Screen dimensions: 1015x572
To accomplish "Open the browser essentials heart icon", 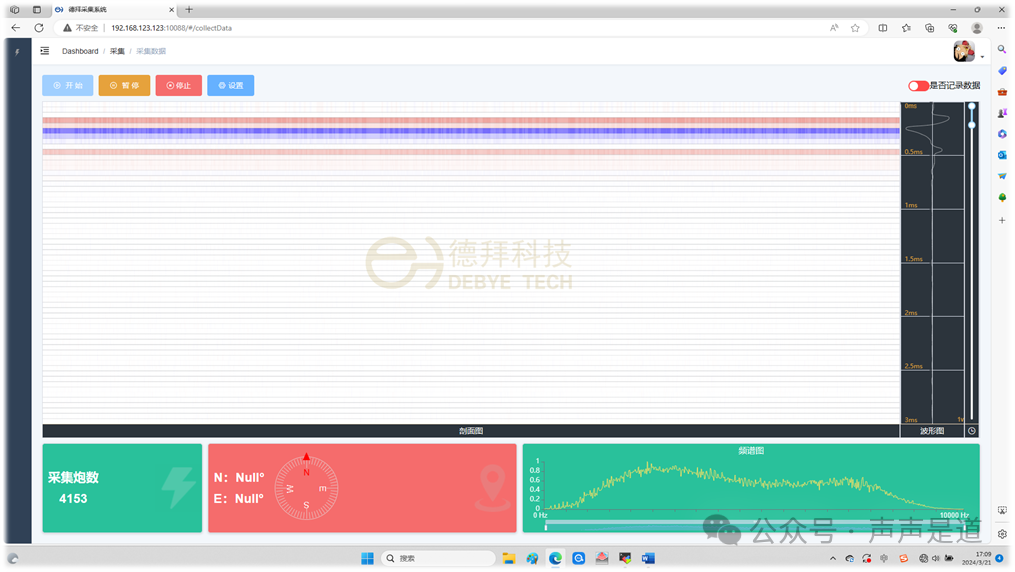I will [953, 28].
